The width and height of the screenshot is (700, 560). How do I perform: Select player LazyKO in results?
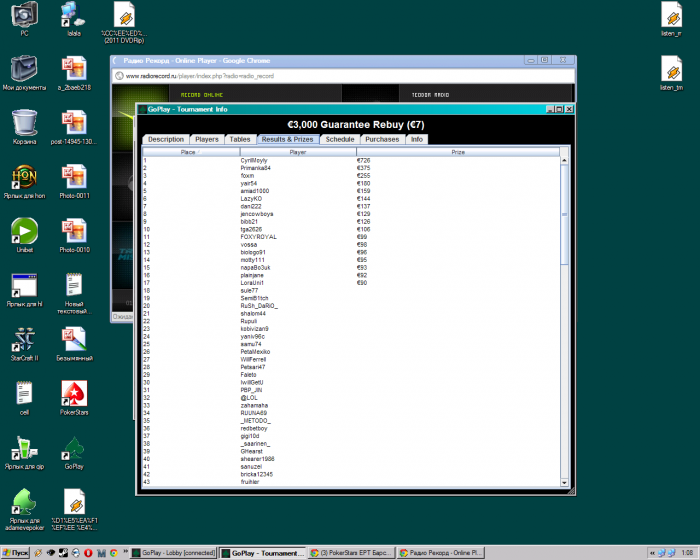click(x=251, y=199)
